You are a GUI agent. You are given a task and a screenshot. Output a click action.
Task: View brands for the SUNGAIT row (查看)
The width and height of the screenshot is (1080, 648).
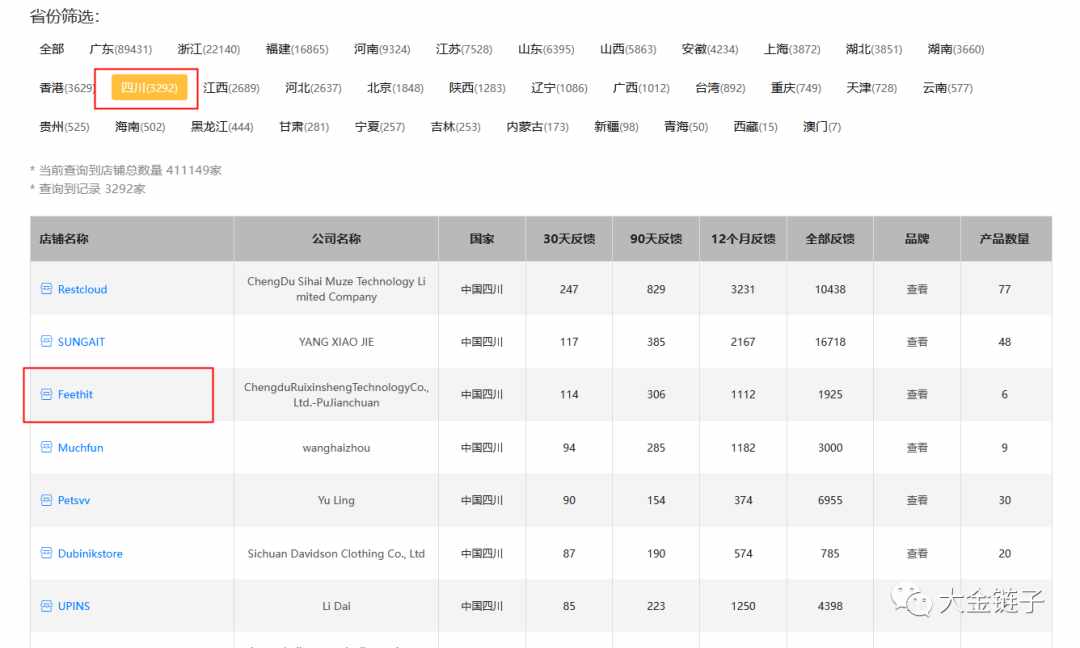[x=916, y=342]
